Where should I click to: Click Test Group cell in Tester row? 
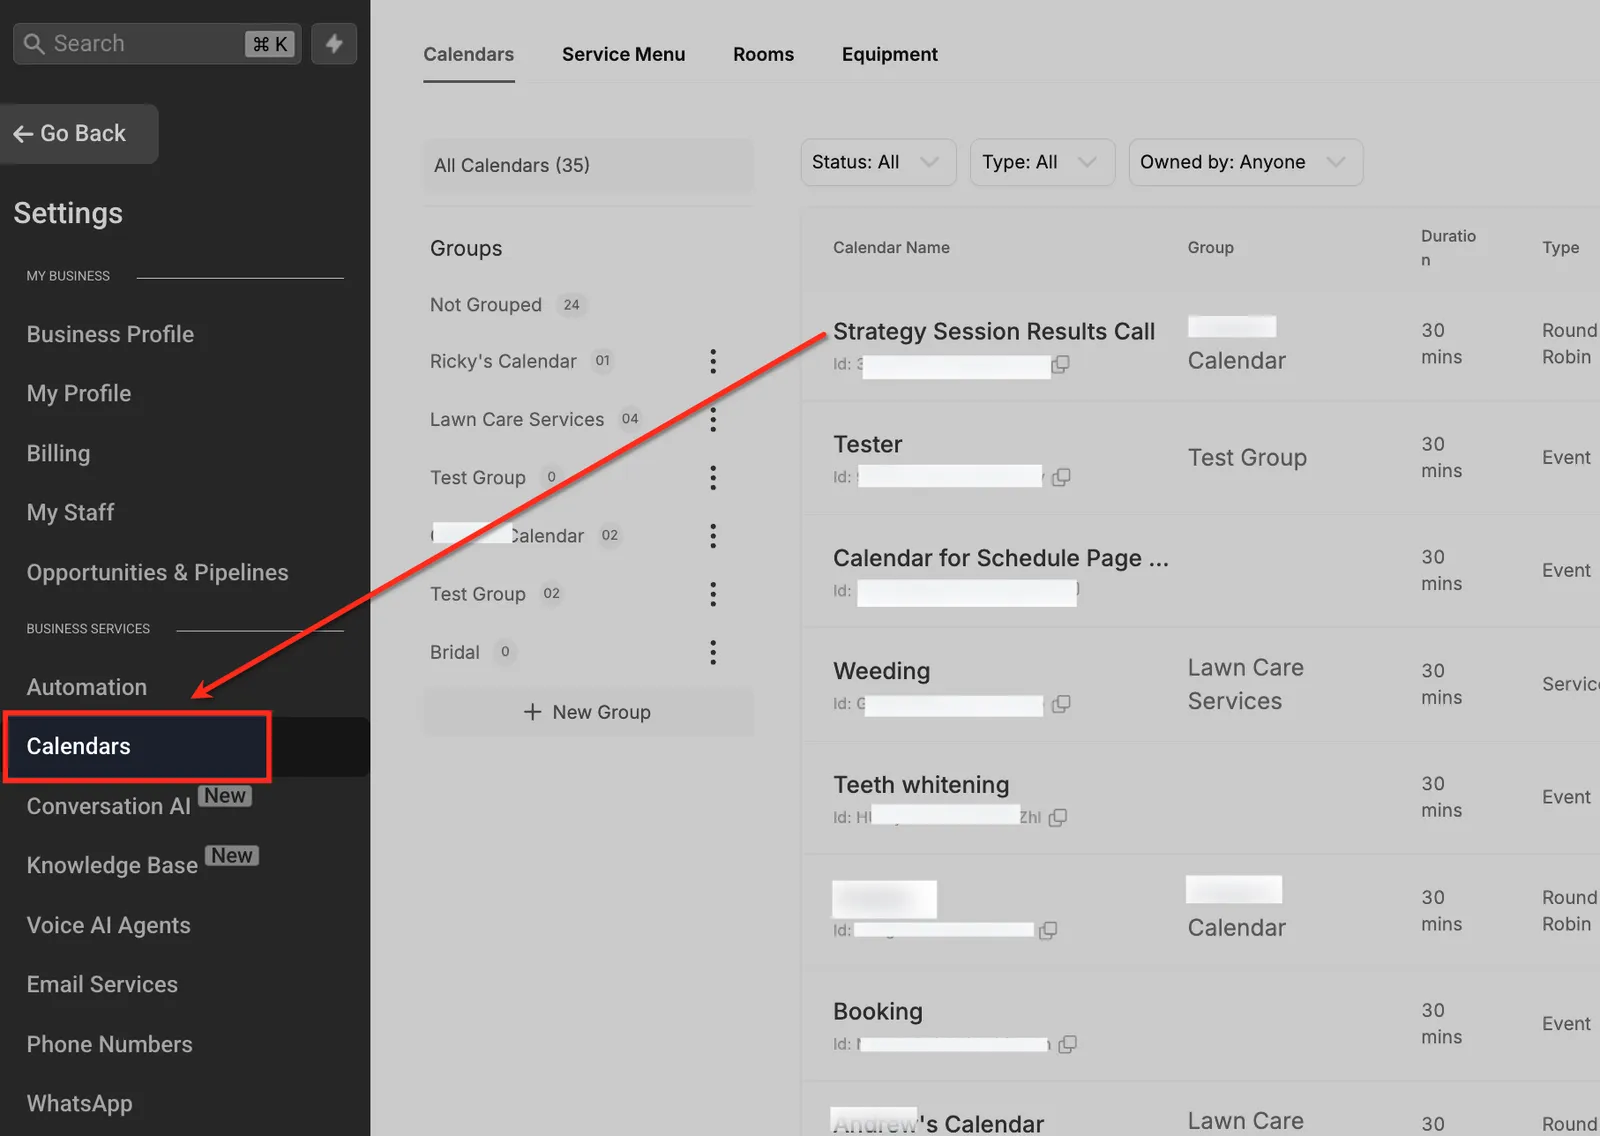click(x=1247, y=457)
